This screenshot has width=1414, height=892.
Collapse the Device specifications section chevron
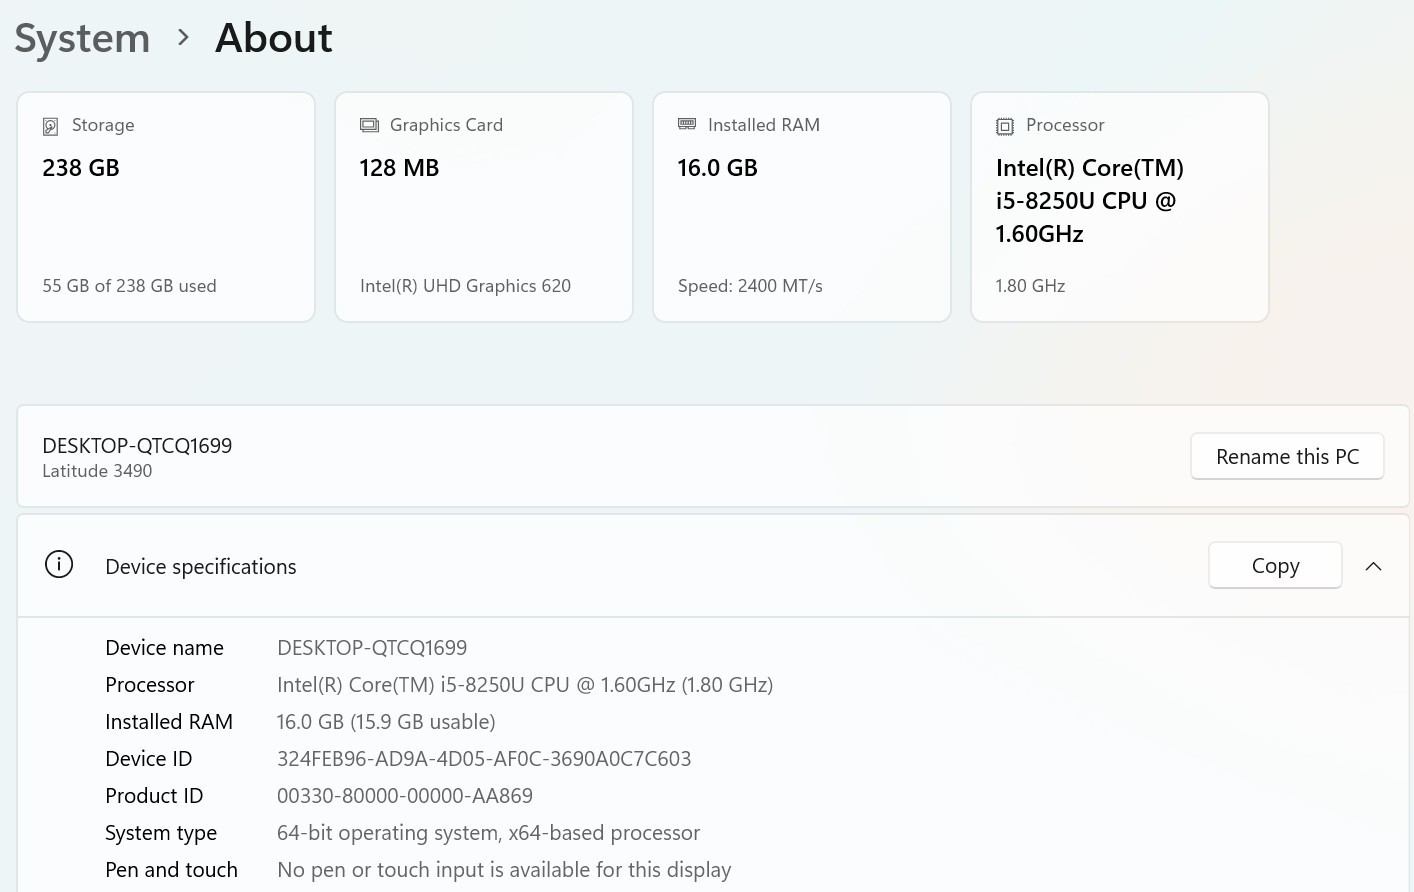click(x=1374, y=566)
